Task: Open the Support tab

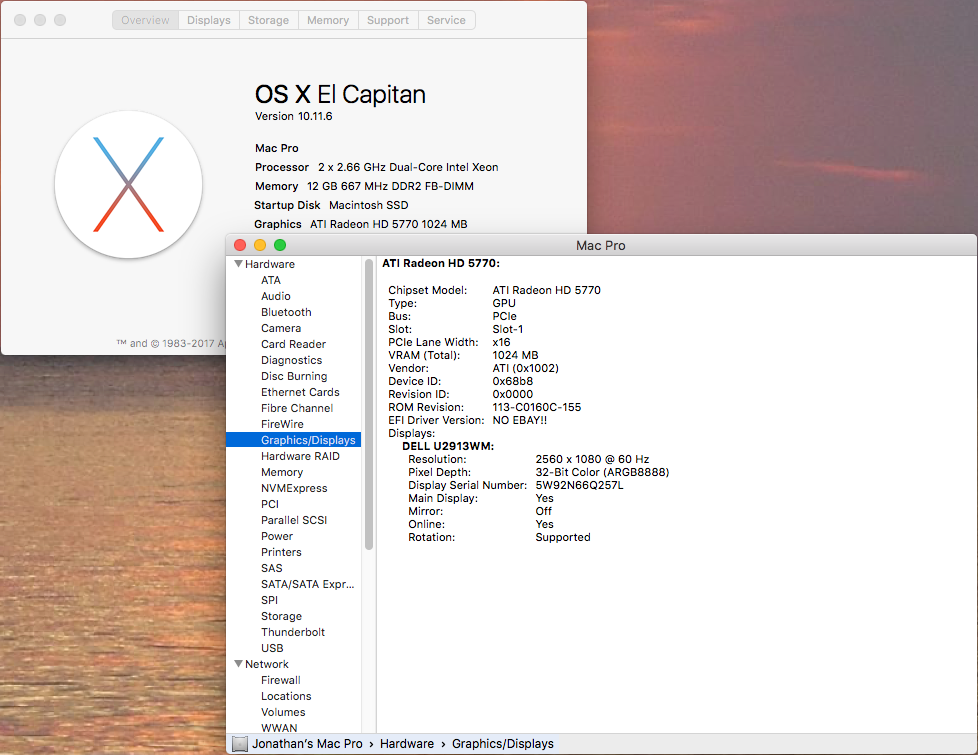Action: [388, 20]
